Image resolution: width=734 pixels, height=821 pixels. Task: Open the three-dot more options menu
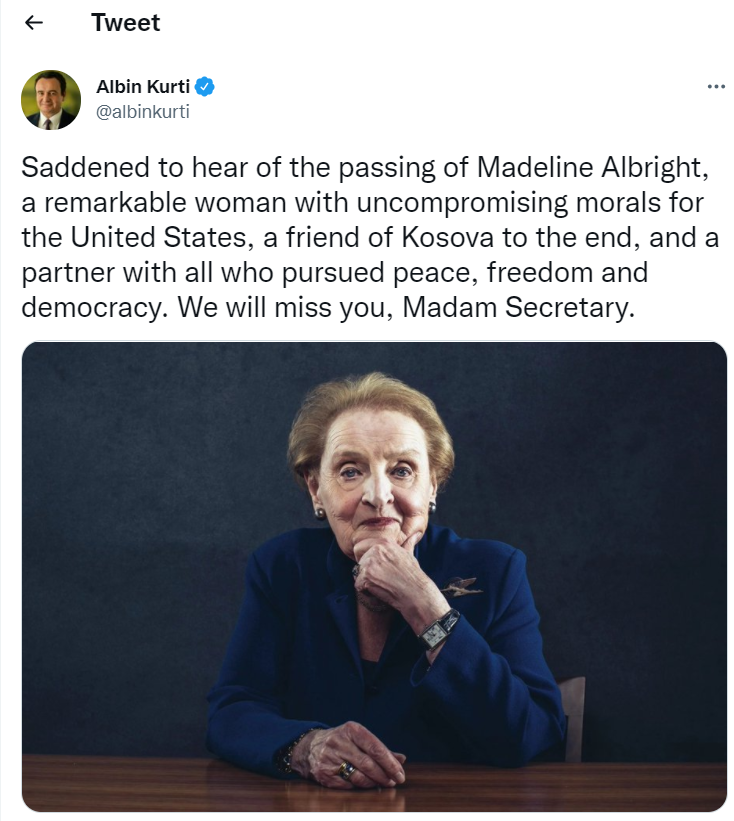point(715,87)
